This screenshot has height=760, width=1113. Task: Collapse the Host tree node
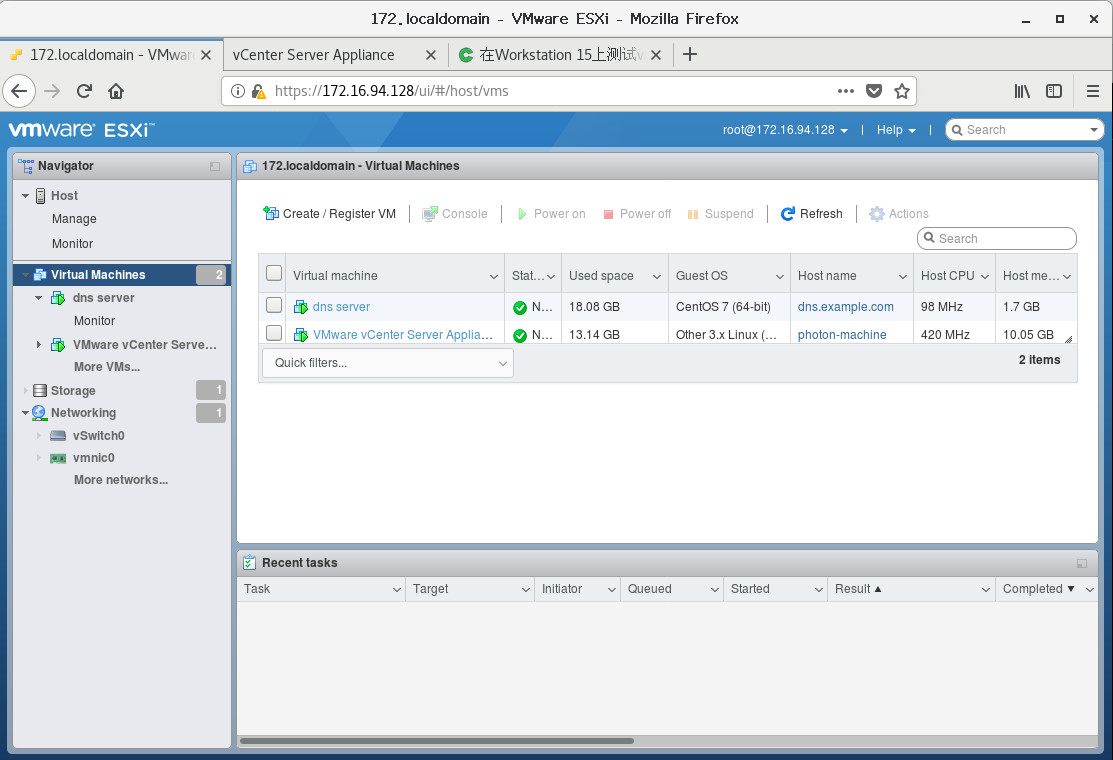[x=26, y=196]
